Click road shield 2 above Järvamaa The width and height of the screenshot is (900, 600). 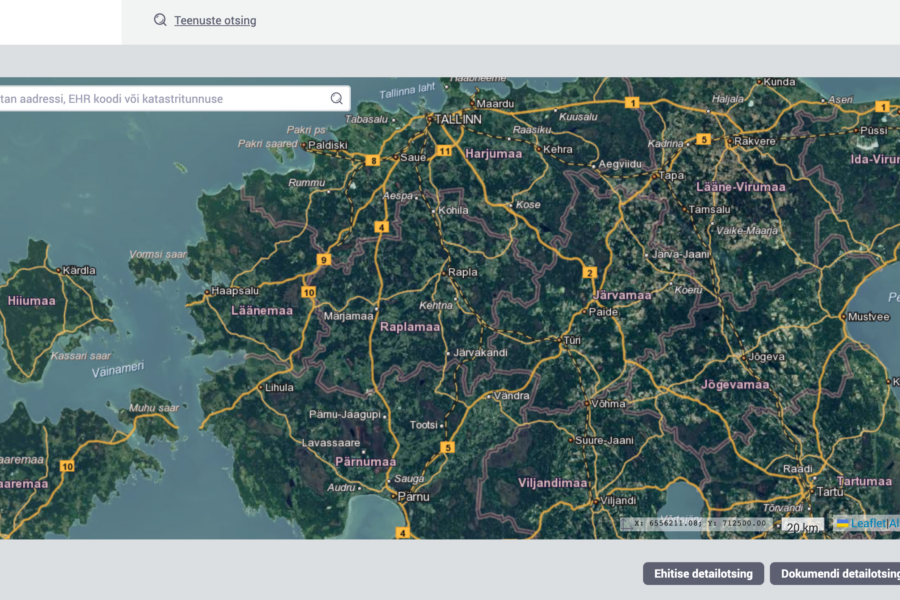[x=589, y=273]
